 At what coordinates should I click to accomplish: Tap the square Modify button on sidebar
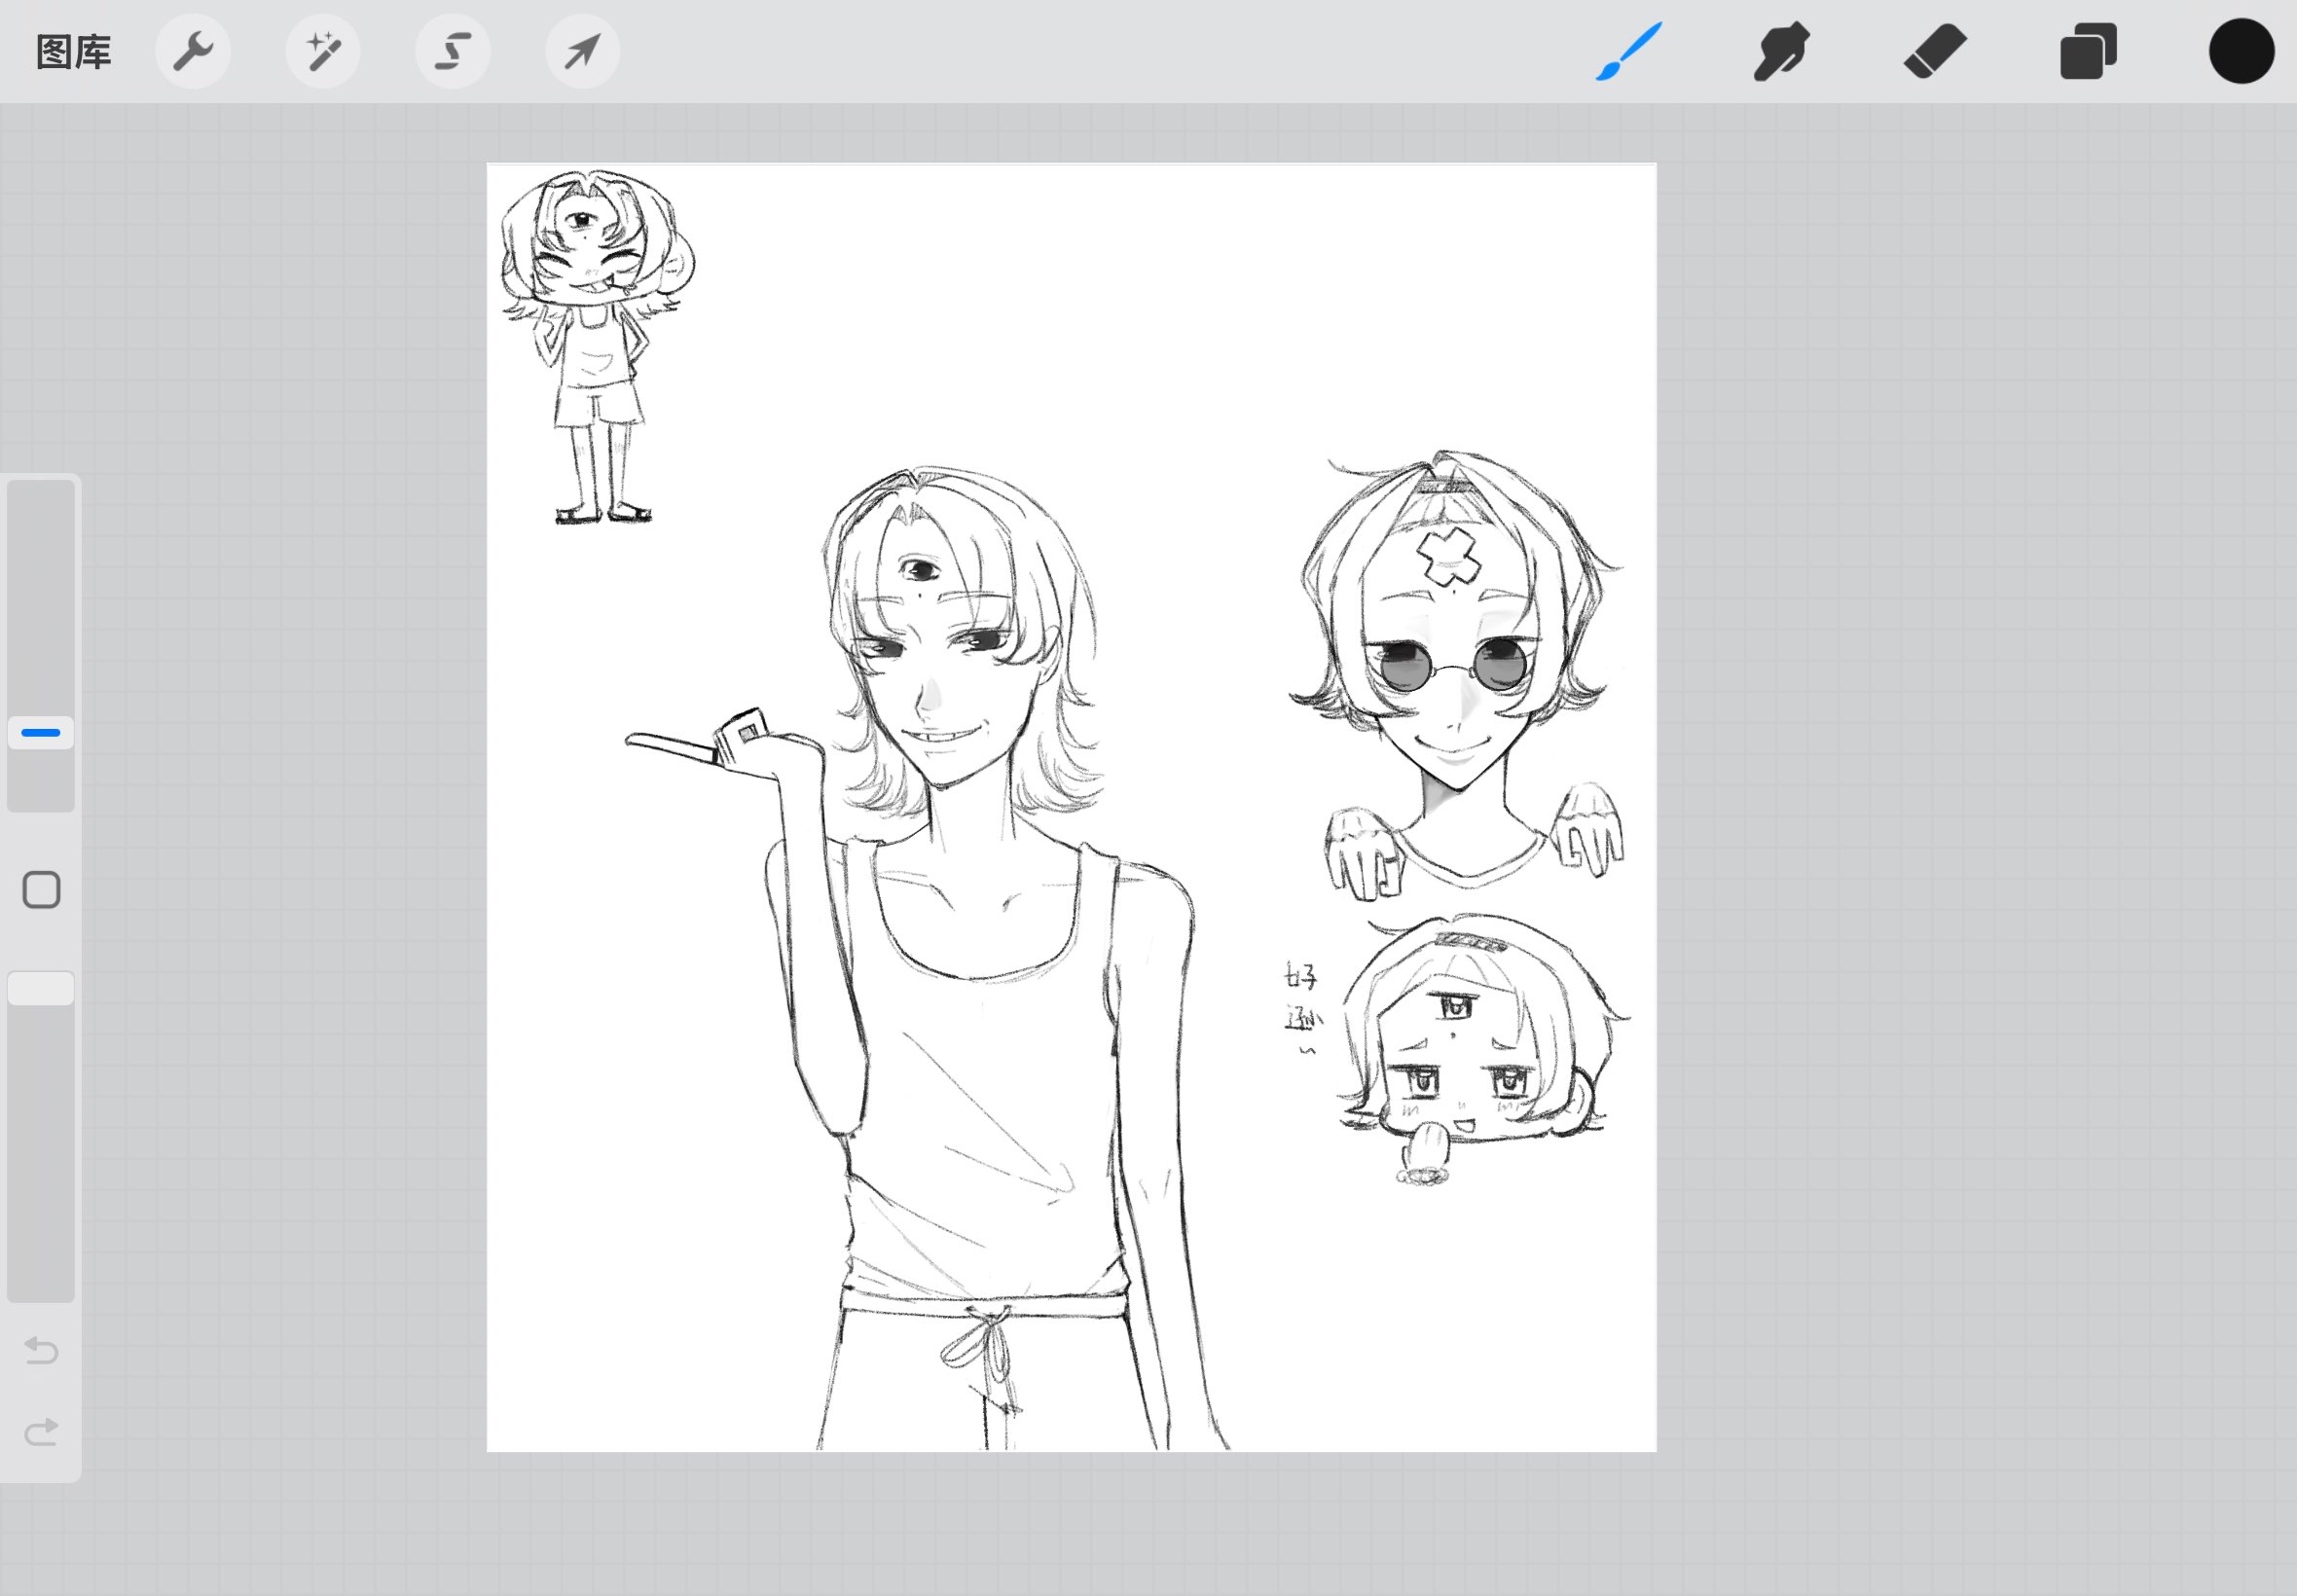41,890
